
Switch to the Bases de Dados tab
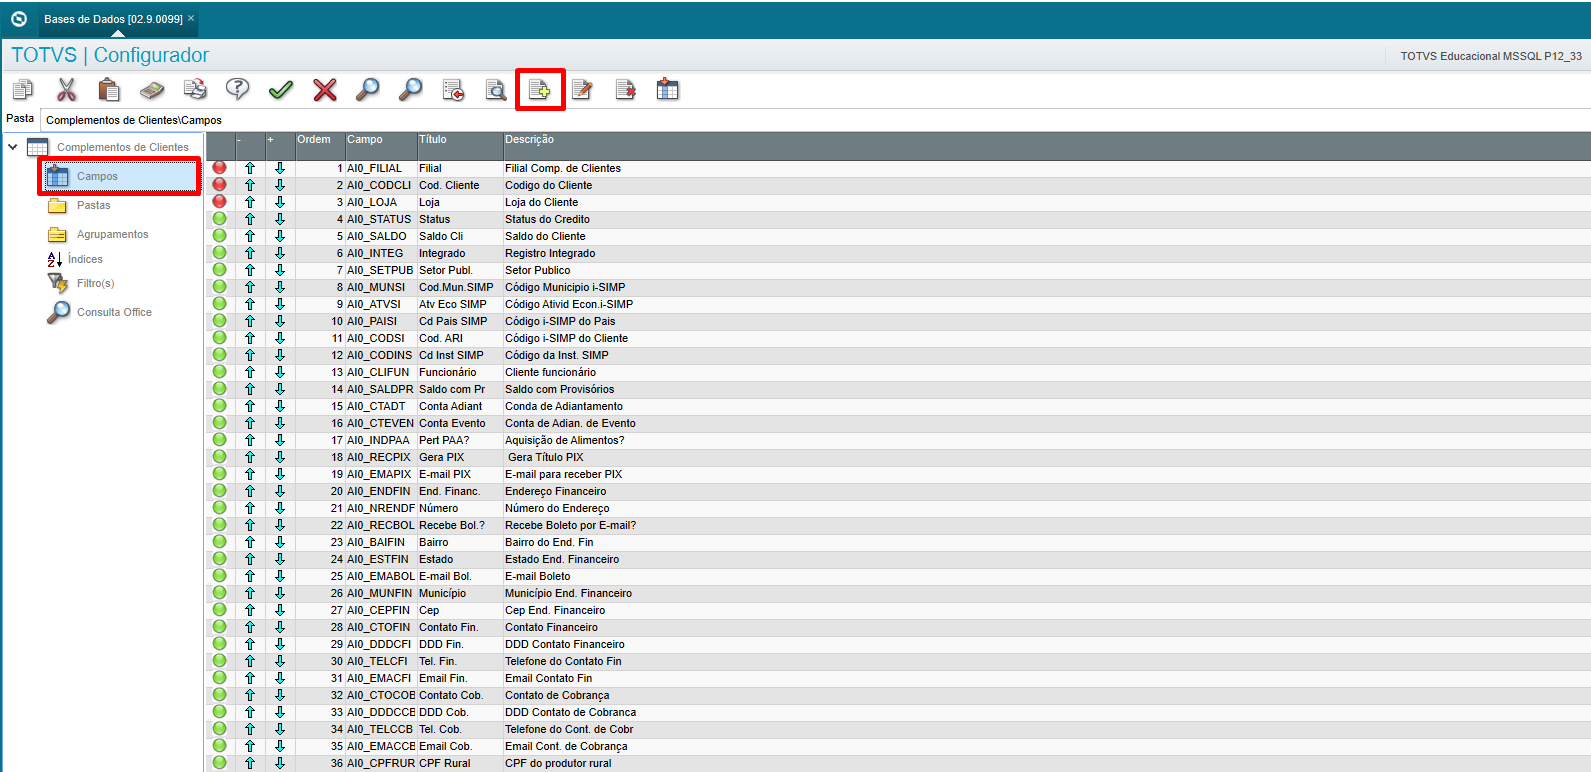[113, 19]
